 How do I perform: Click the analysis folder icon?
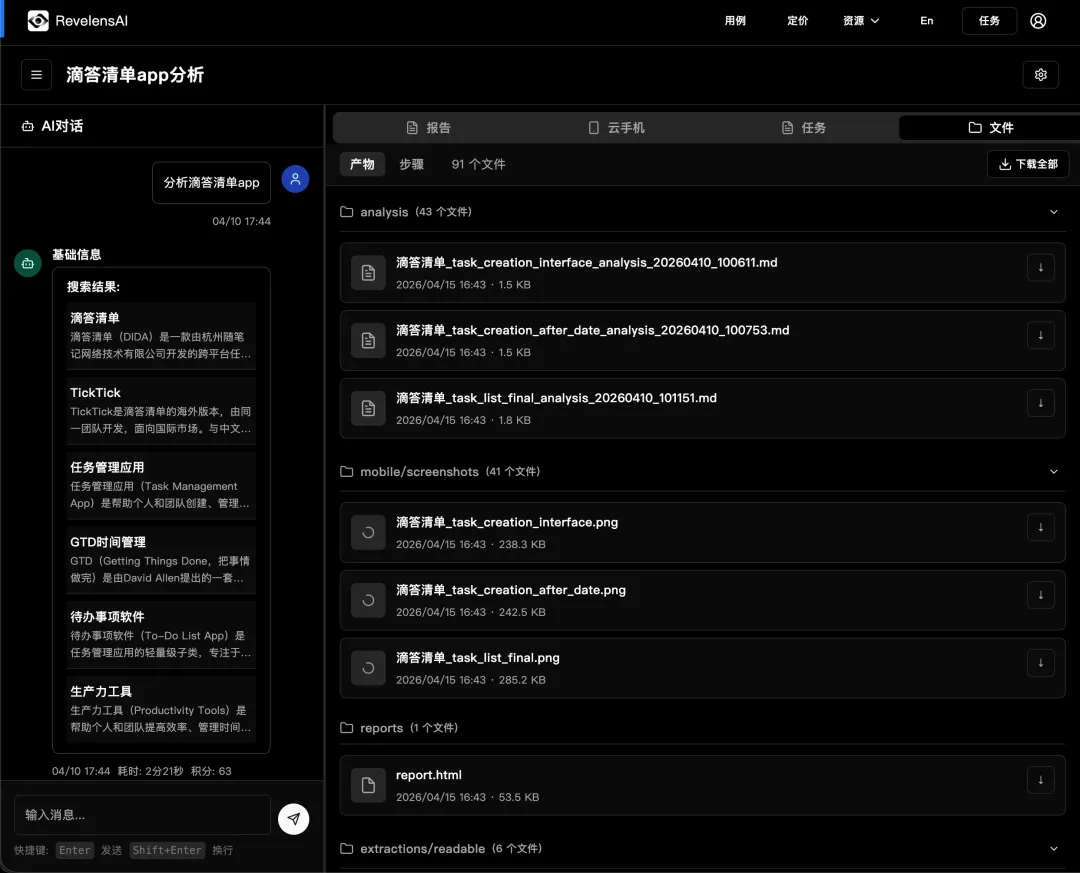tap(346, 212)
